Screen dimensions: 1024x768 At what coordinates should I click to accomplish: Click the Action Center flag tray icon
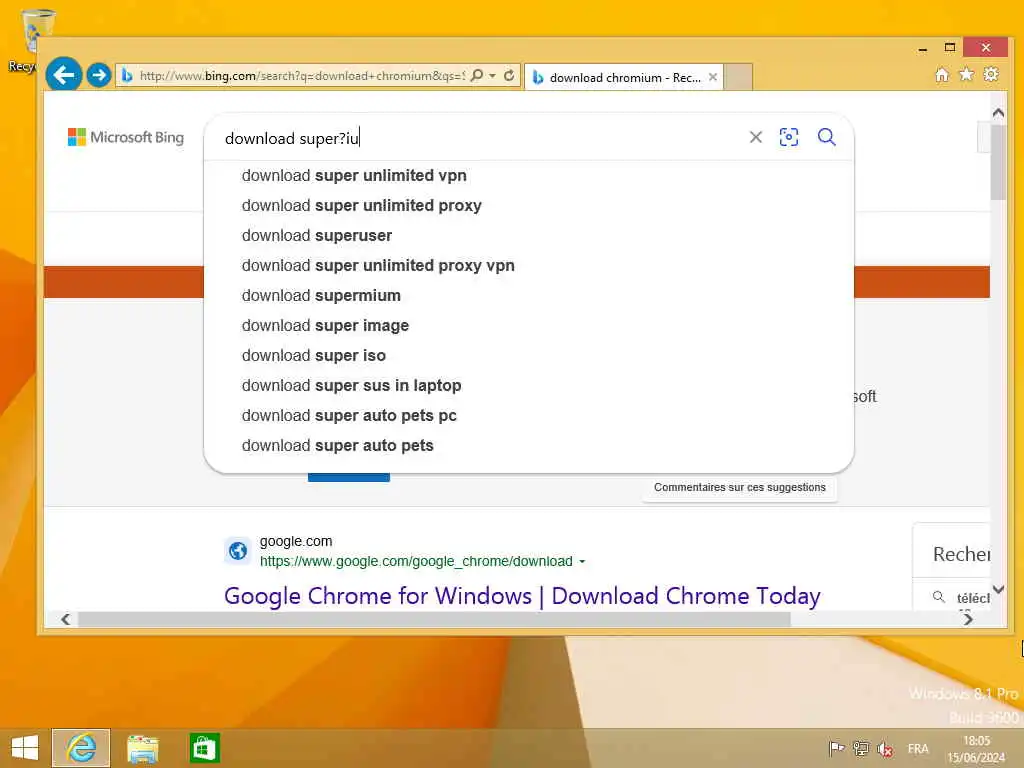pyautogui.click(x=836, y=748)
